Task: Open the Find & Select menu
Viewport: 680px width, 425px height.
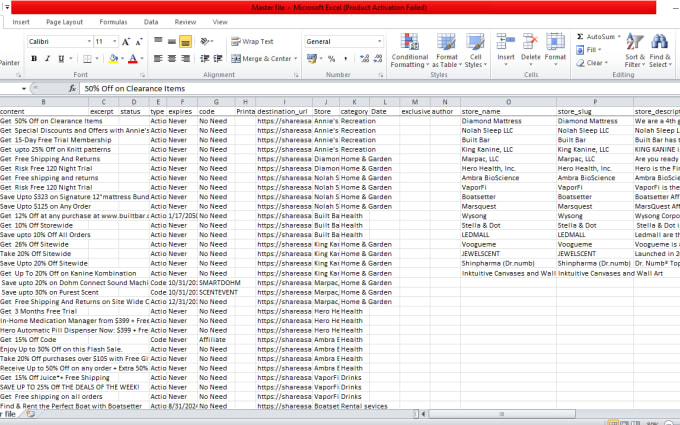Action: point(660,50)
